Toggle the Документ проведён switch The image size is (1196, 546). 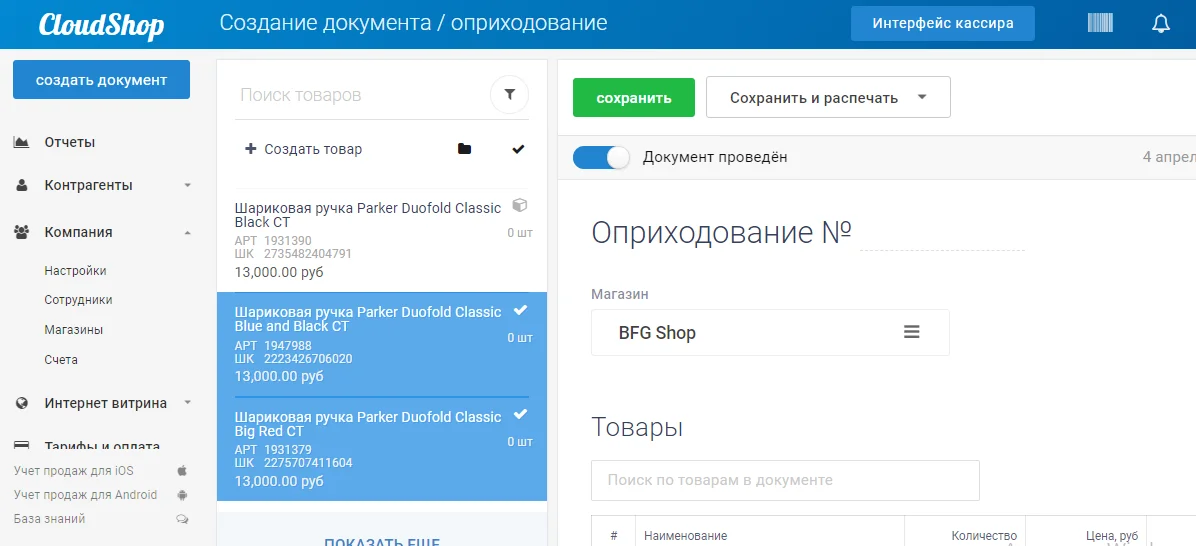(x=601, y=157)
